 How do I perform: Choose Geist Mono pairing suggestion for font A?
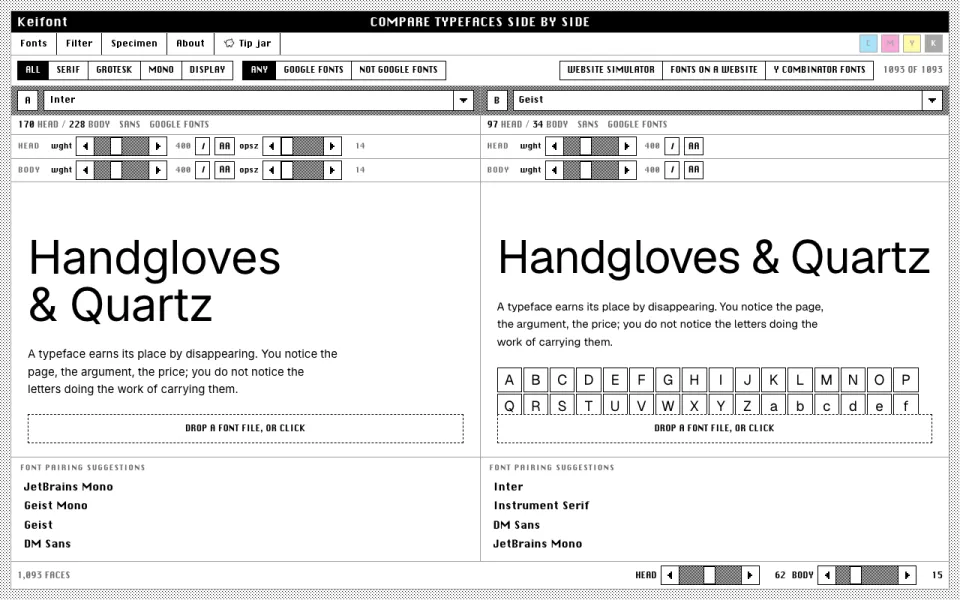pos(56,506)
